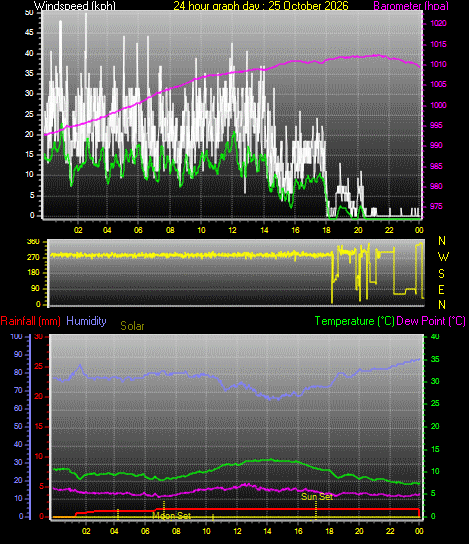Click the temperature axis value 35
This screenshot has height=544, width=469.
coord(435,359)
